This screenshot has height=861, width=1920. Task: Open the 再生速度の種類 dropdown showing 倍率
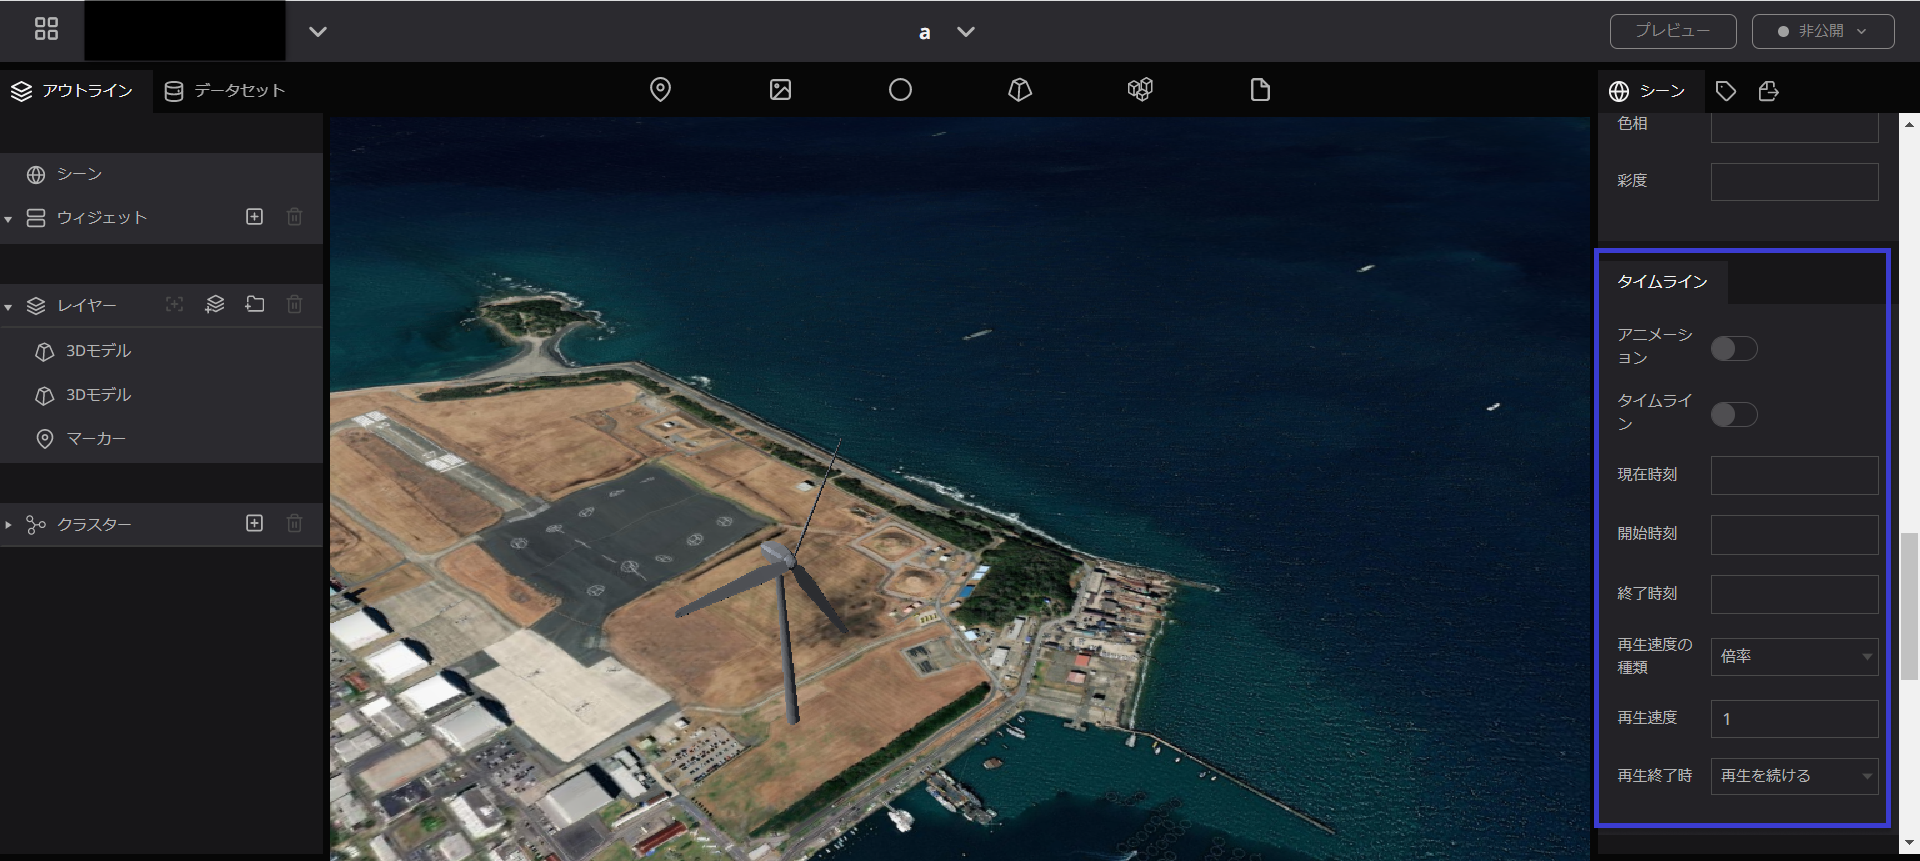(x=1794, y=657)
